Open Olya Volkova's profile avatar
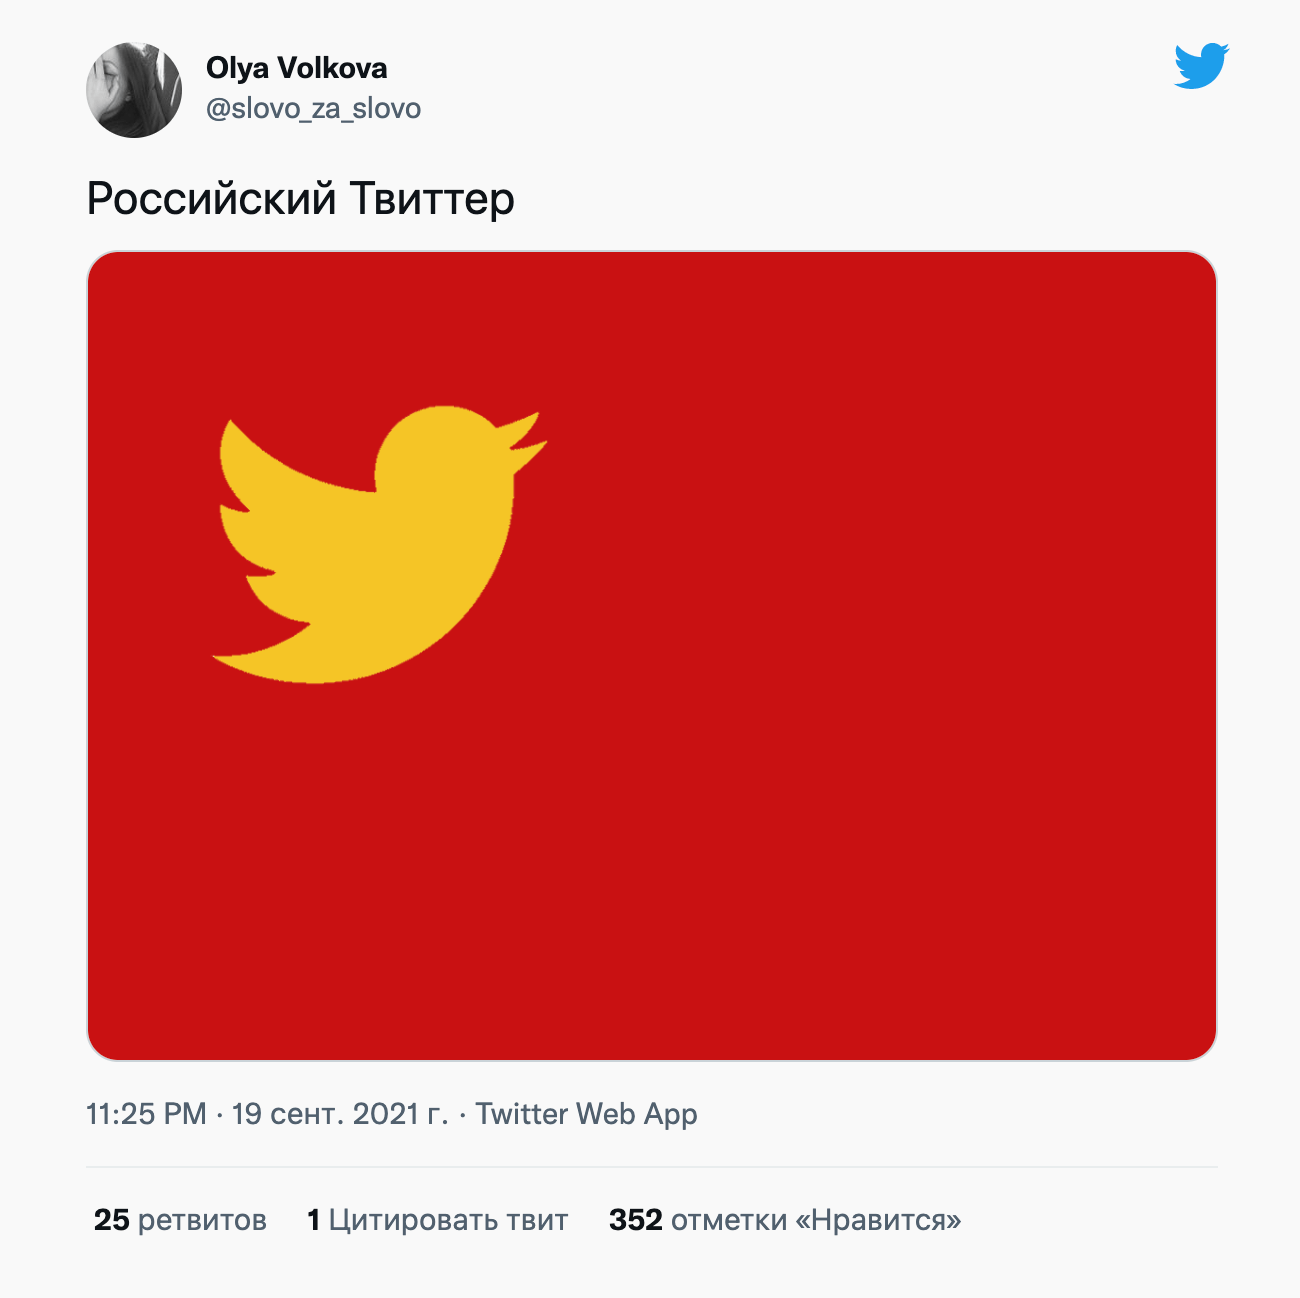 pos(134,90)
